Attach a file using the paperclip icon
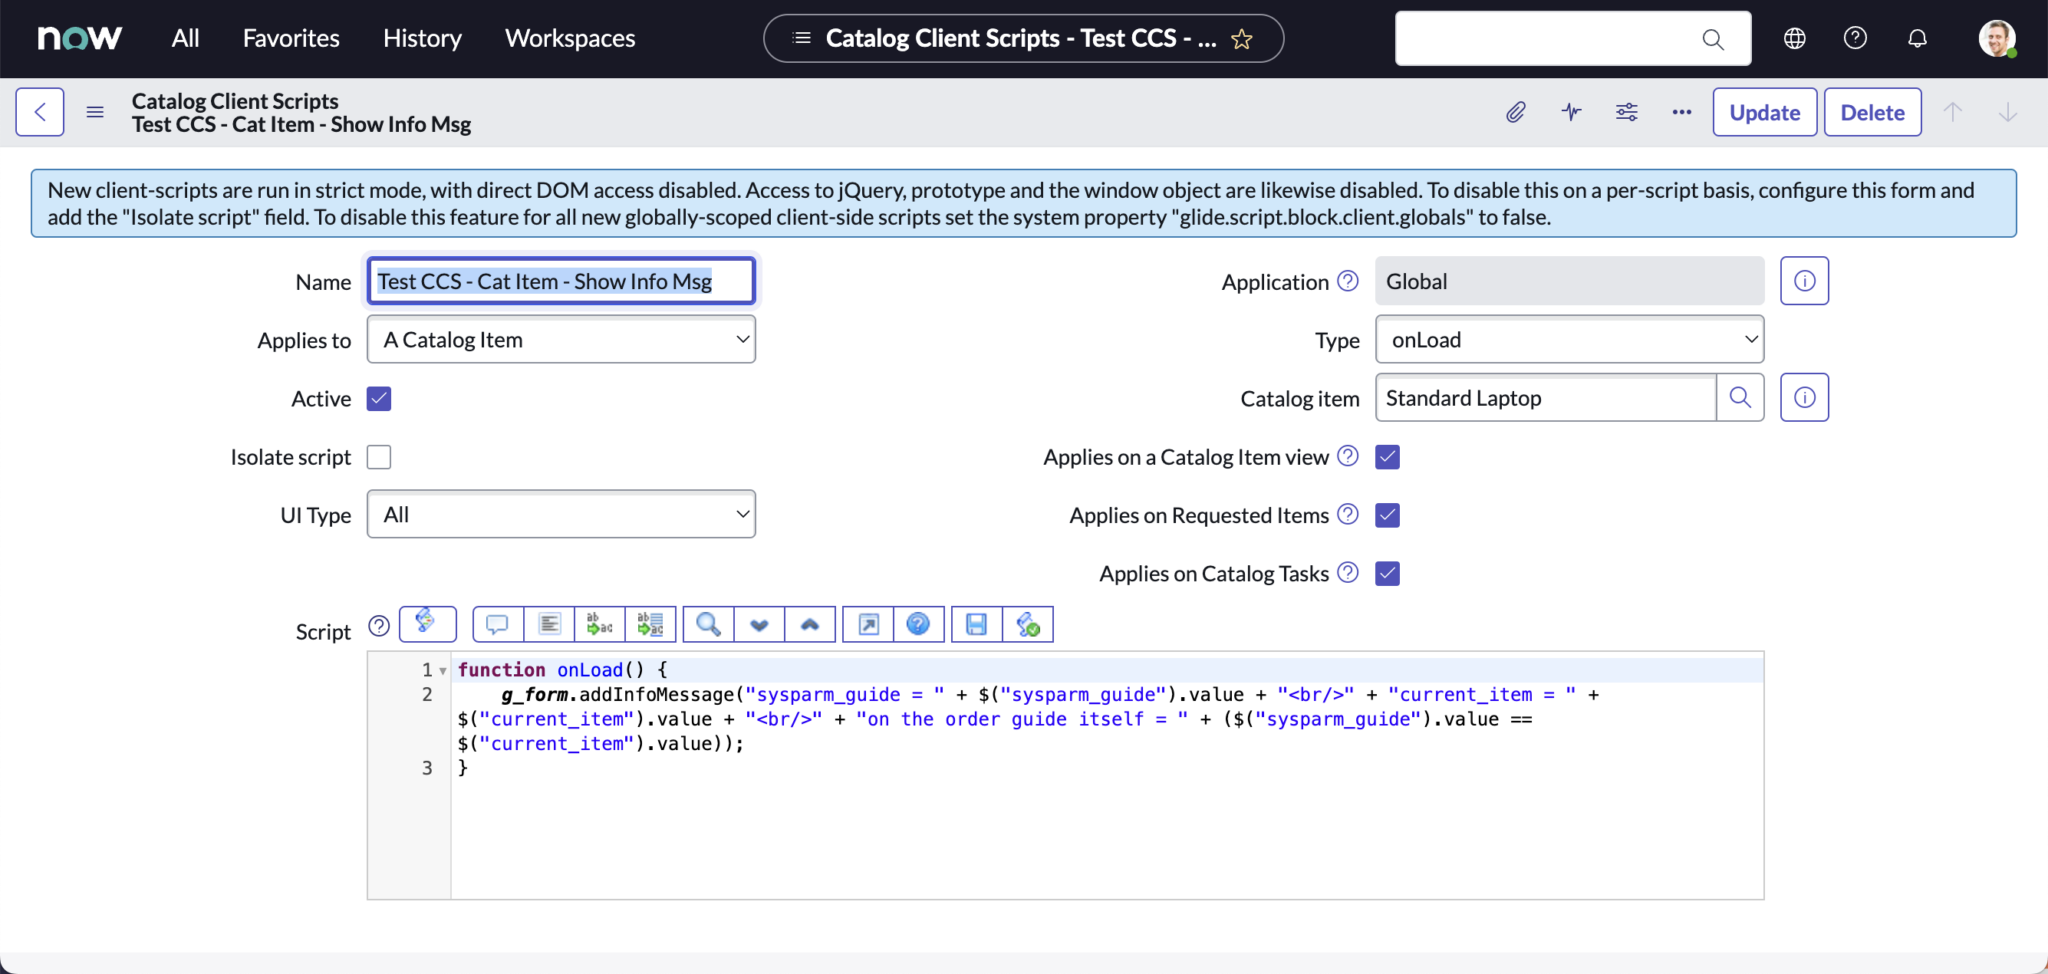2048x974 pixels. (x=1514, y=111)
